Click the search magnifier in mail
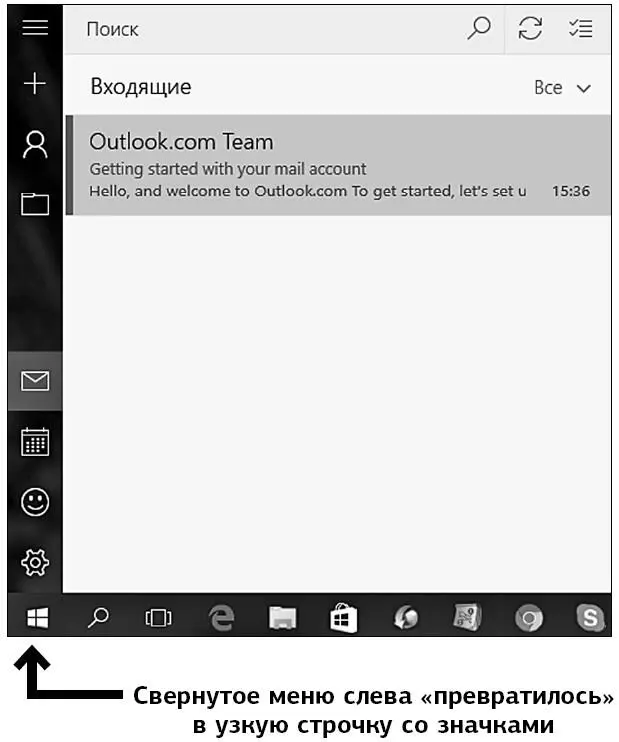The width and height of the screenshot is (619, 742). [479, 28]
